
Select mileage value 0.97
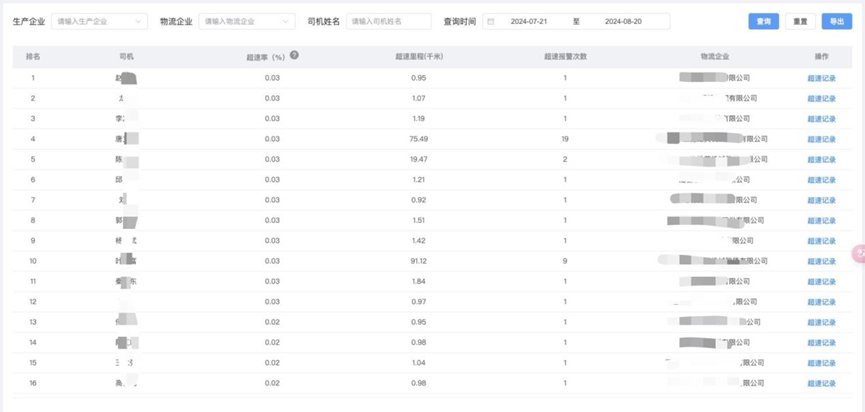click(419, 302)
